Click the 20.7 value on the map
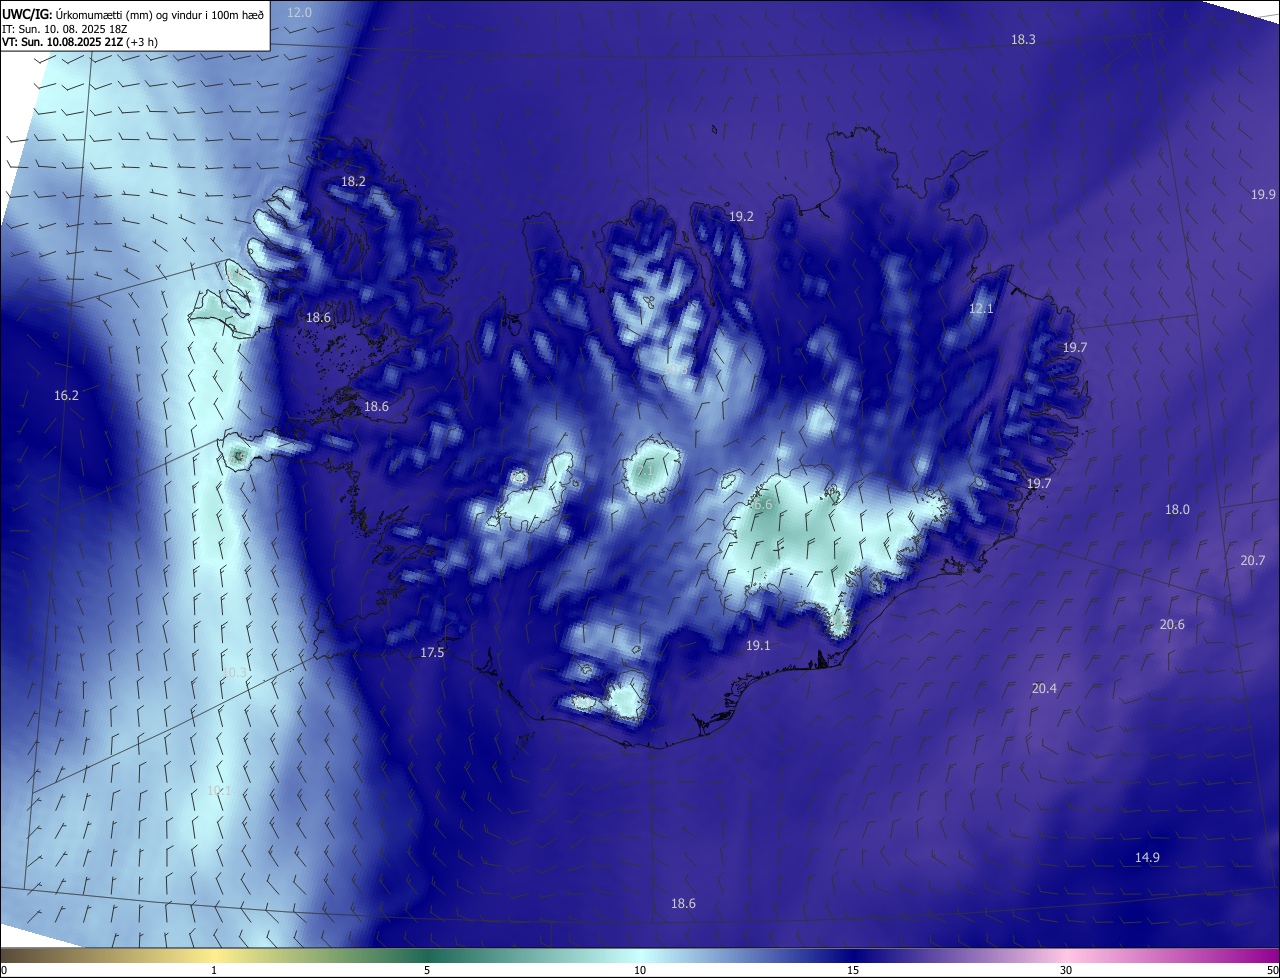 1253,561
